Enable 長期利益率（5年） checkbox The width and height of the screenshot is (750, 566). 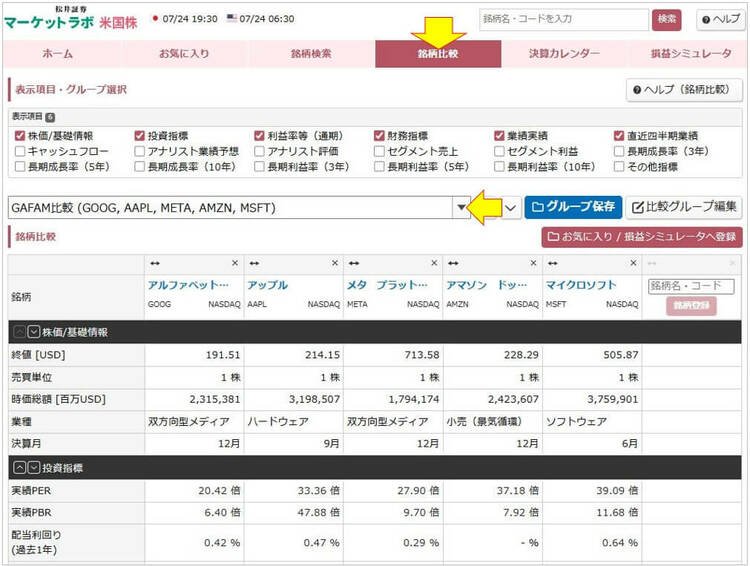coord(379,166)
